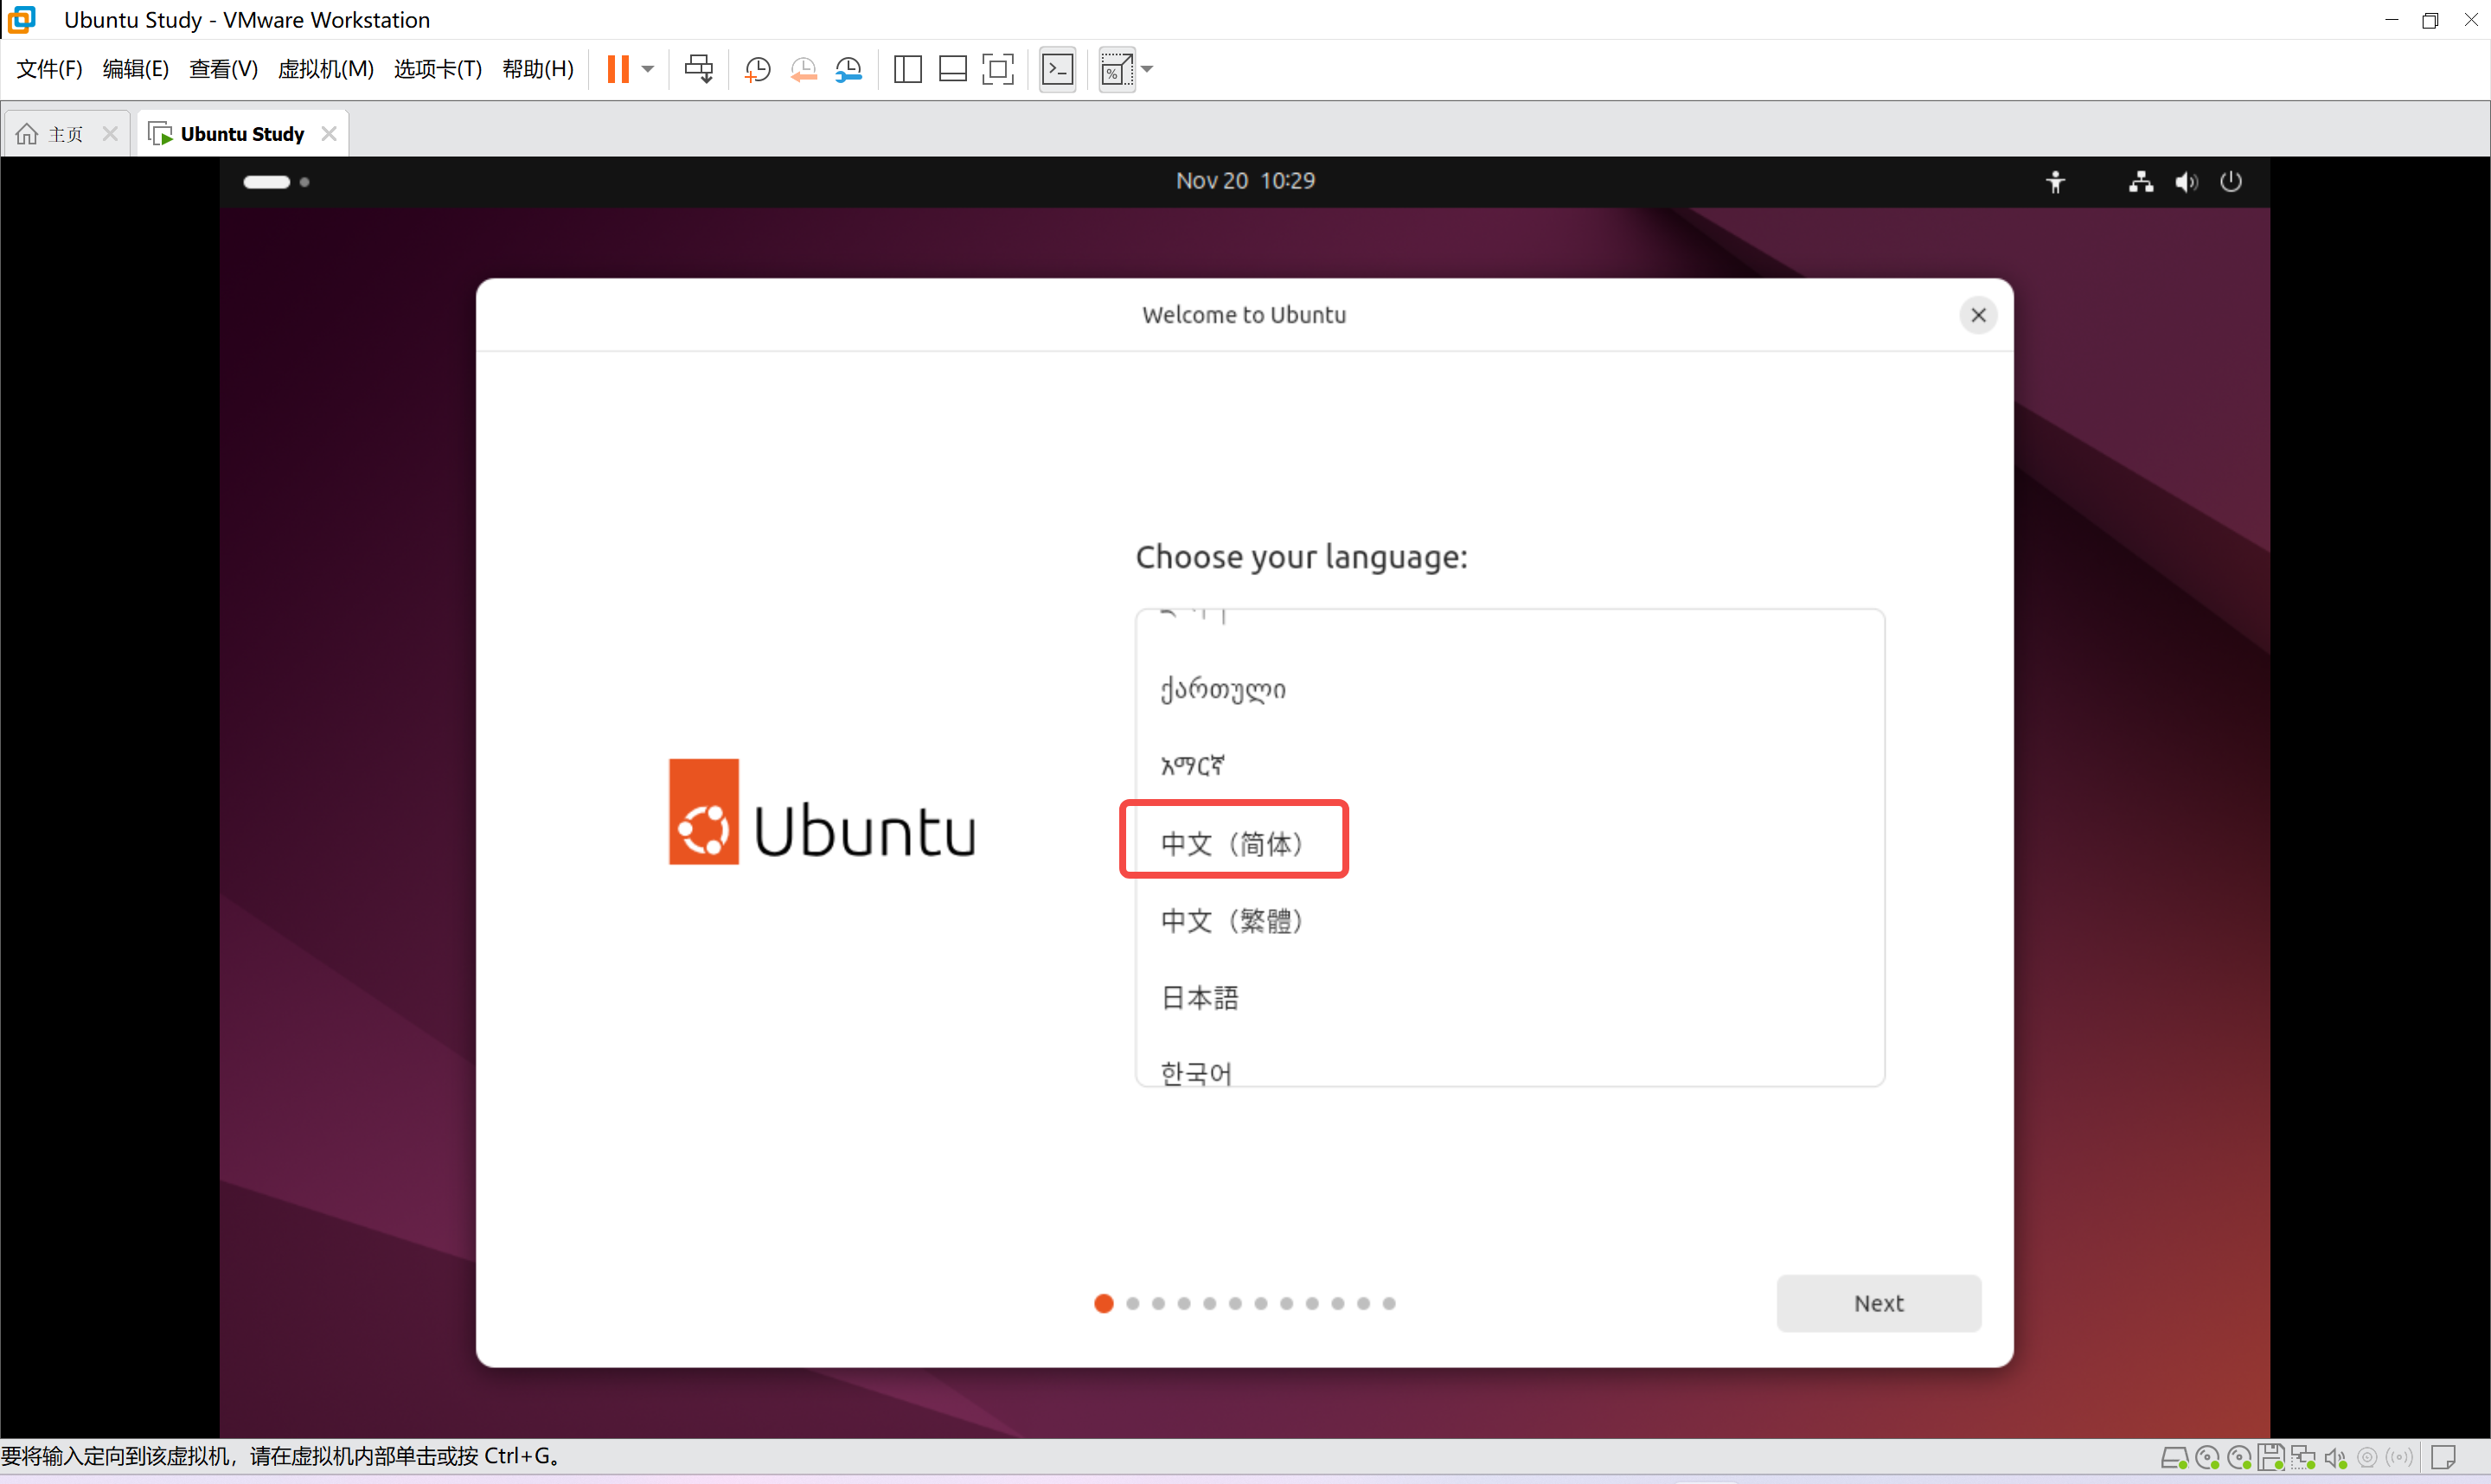Click the Next button
Screen dimensions: 2491x1484
(x=1878, y=1303)
